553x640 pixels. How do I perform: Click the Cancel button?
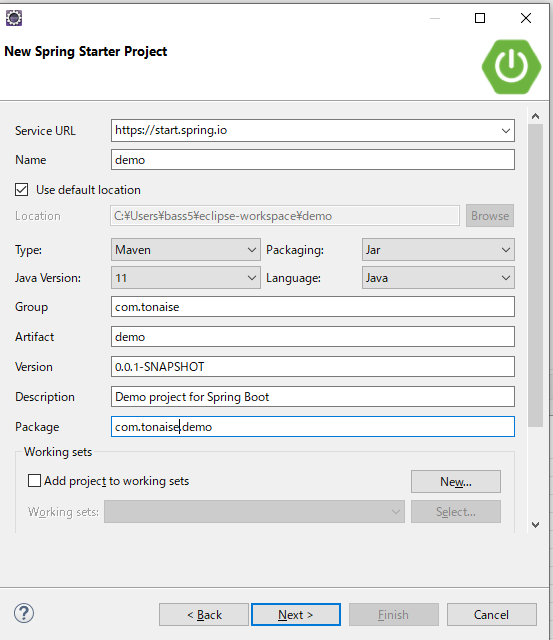[492, 614]
